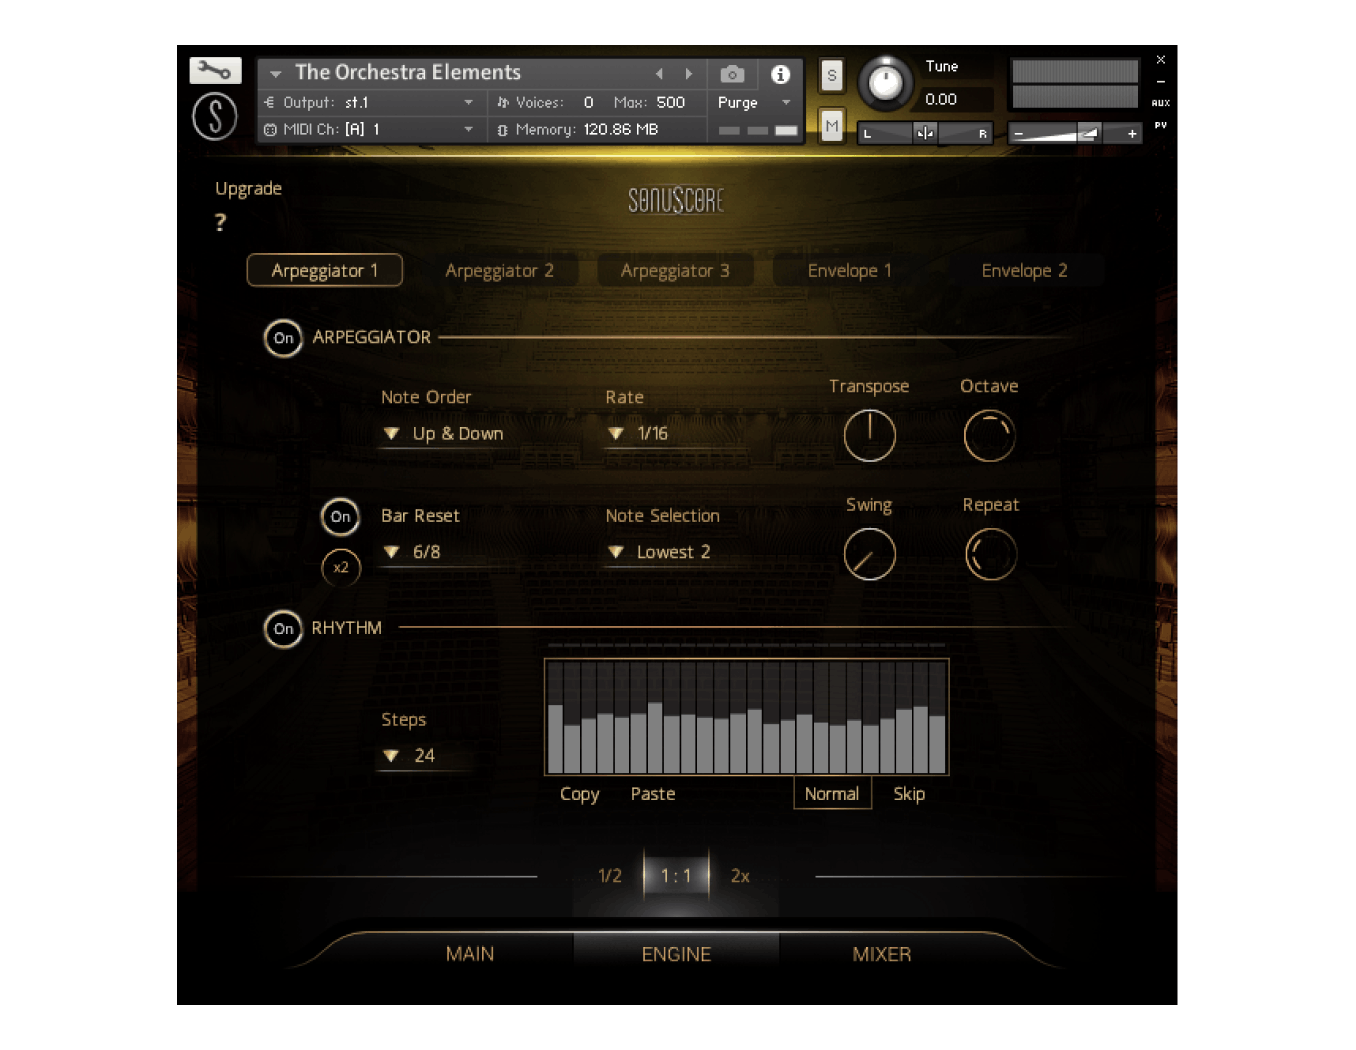Open the instrument info icon
The image size is (1356, 1050).
781,74
